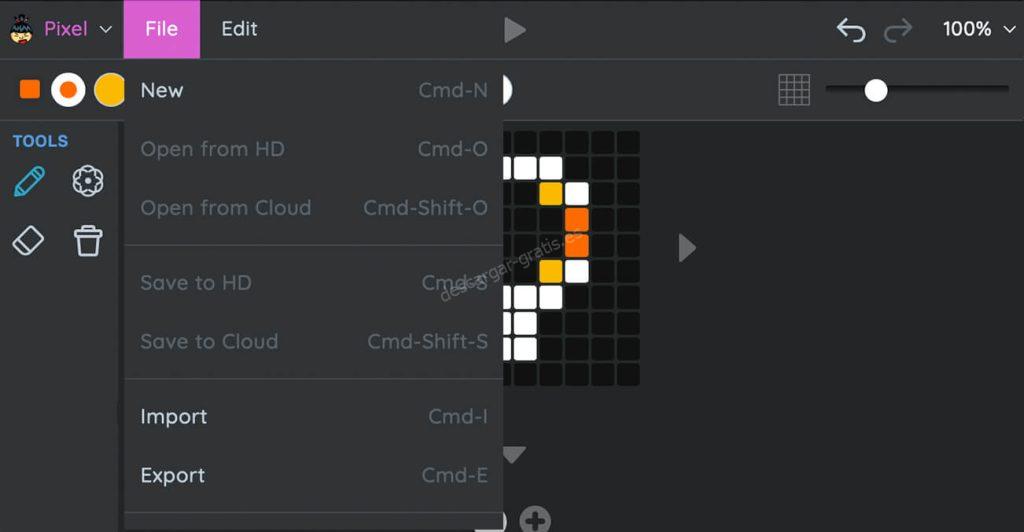Open the Edit menu
This screenshot has width=1024, height=532.
point(239,29)
